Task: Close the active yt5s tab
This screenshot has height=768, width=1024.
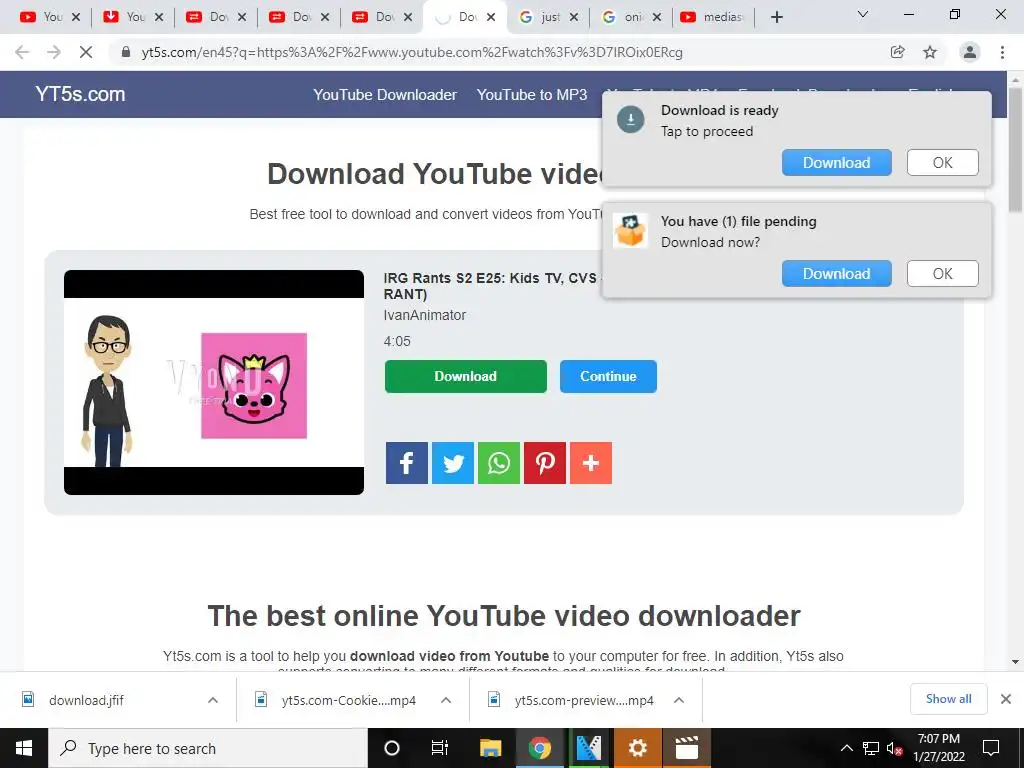Action: coord(490,17)
